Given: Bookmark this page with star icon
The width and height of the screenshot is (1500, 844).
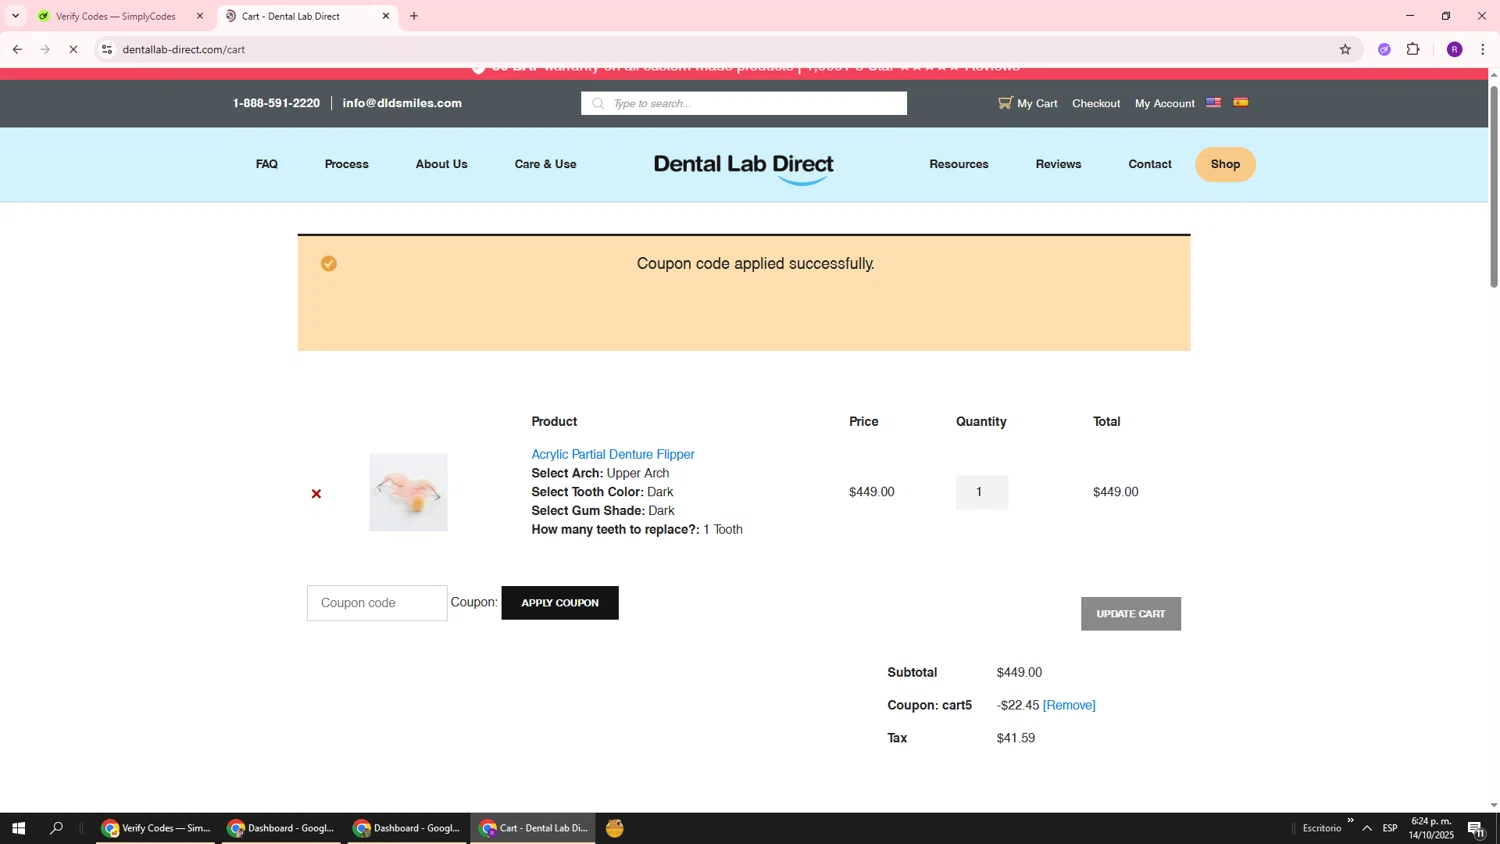Looking at the screenshot, I should pos(1345,49).
